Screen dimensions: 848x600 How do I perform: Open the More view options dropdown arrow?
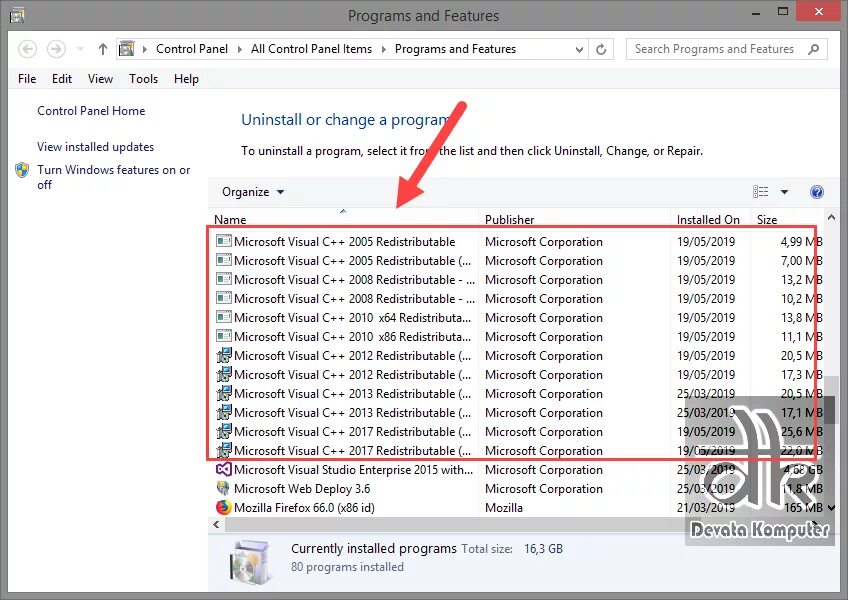pos(784,192)
